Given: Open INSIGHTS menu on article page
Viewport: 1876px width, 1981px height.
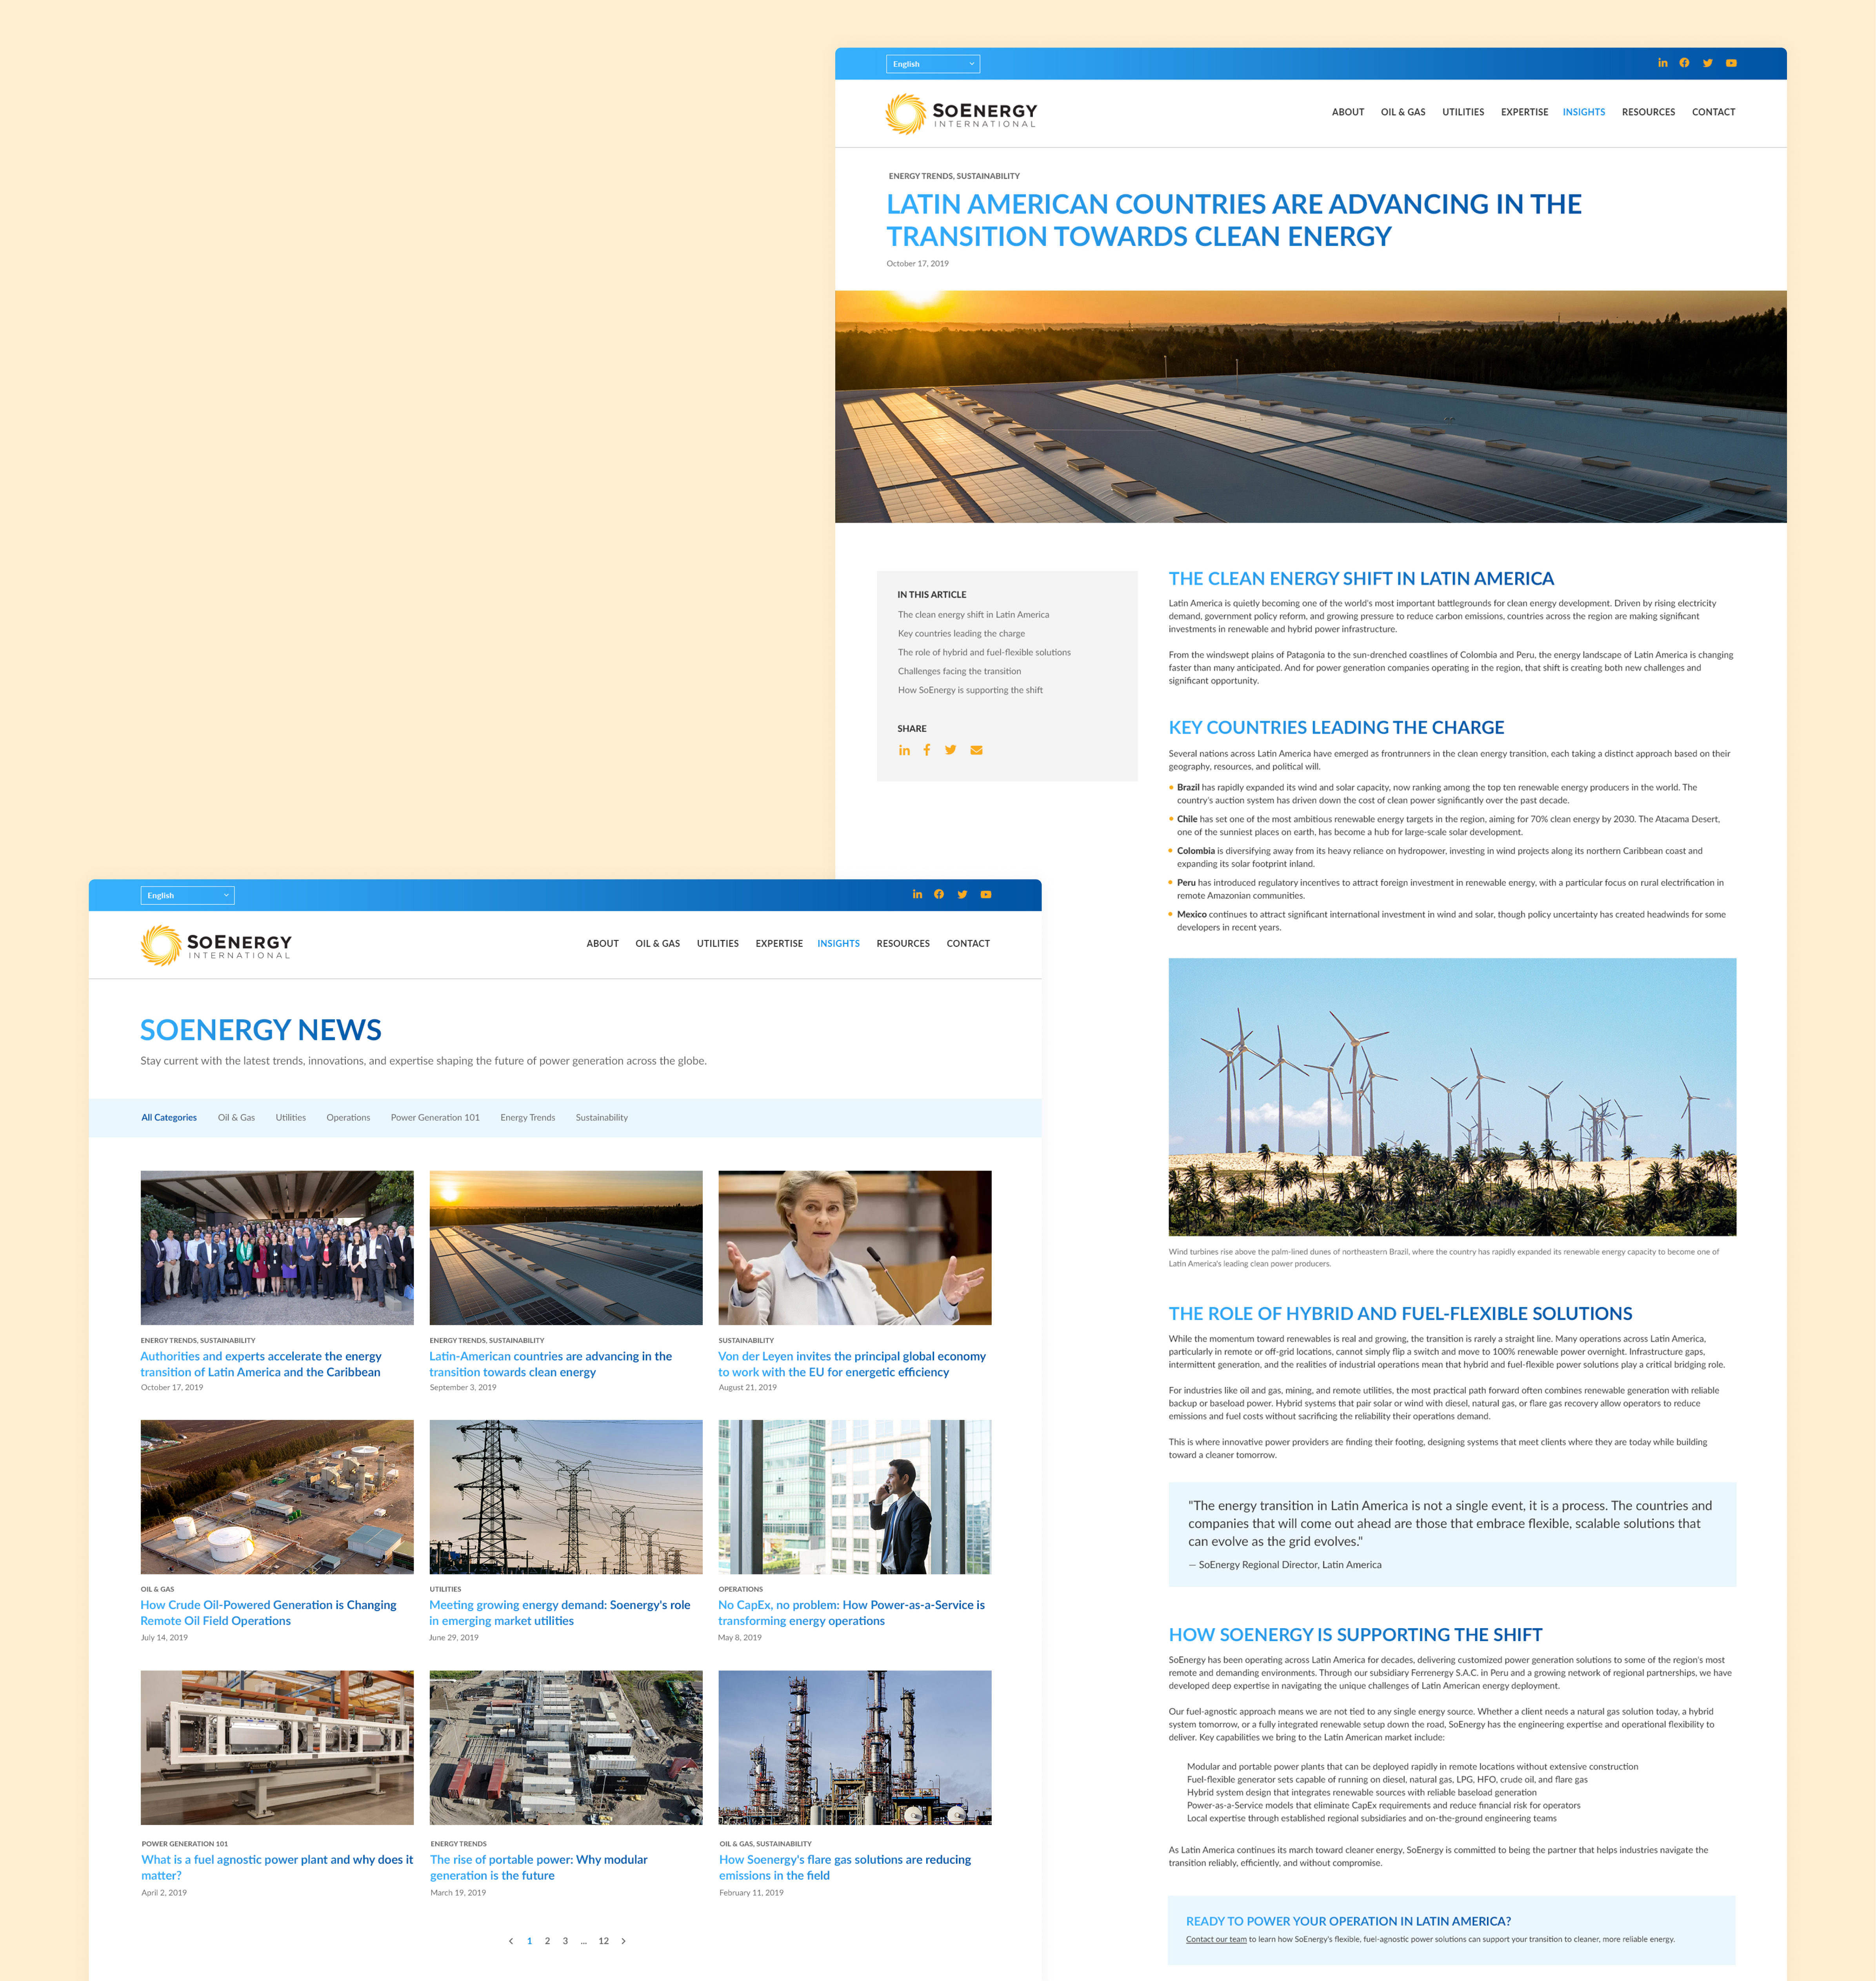Looking at the screenshot, I should coord(1583,112).
